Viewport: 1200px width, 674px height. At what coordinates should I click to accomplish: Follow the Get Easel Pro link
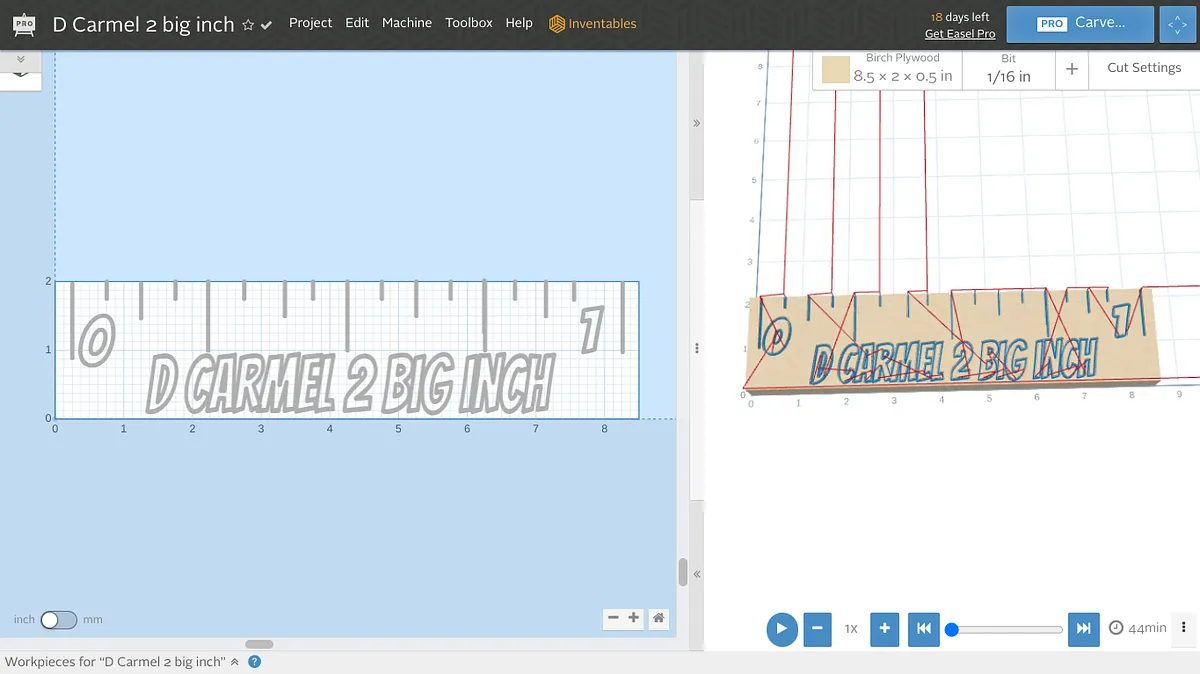point(959,34)
